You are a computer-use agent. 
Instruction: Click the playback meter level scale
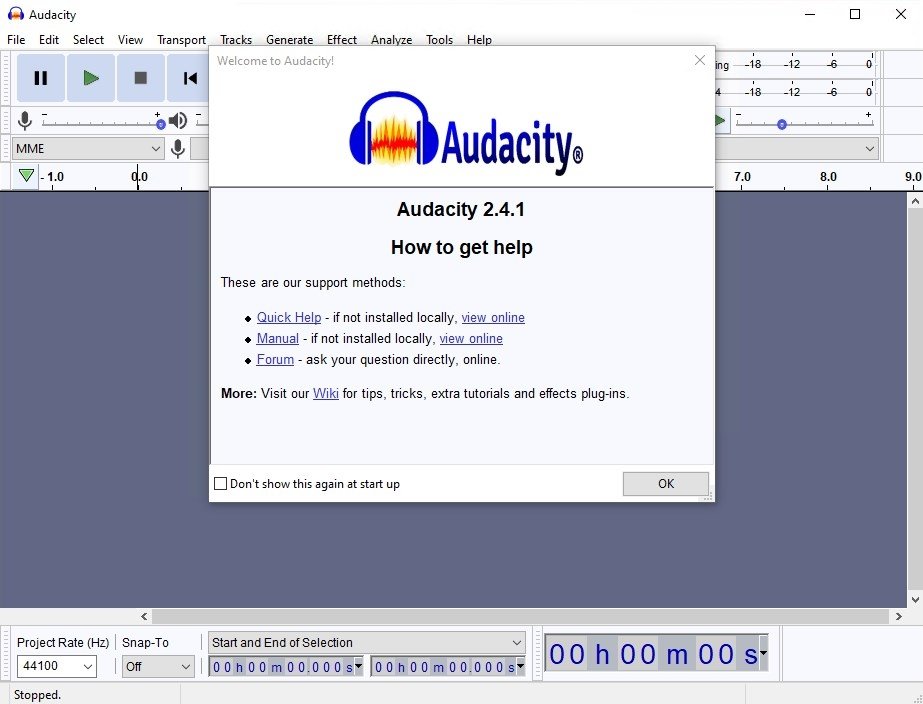coord(795,92)
